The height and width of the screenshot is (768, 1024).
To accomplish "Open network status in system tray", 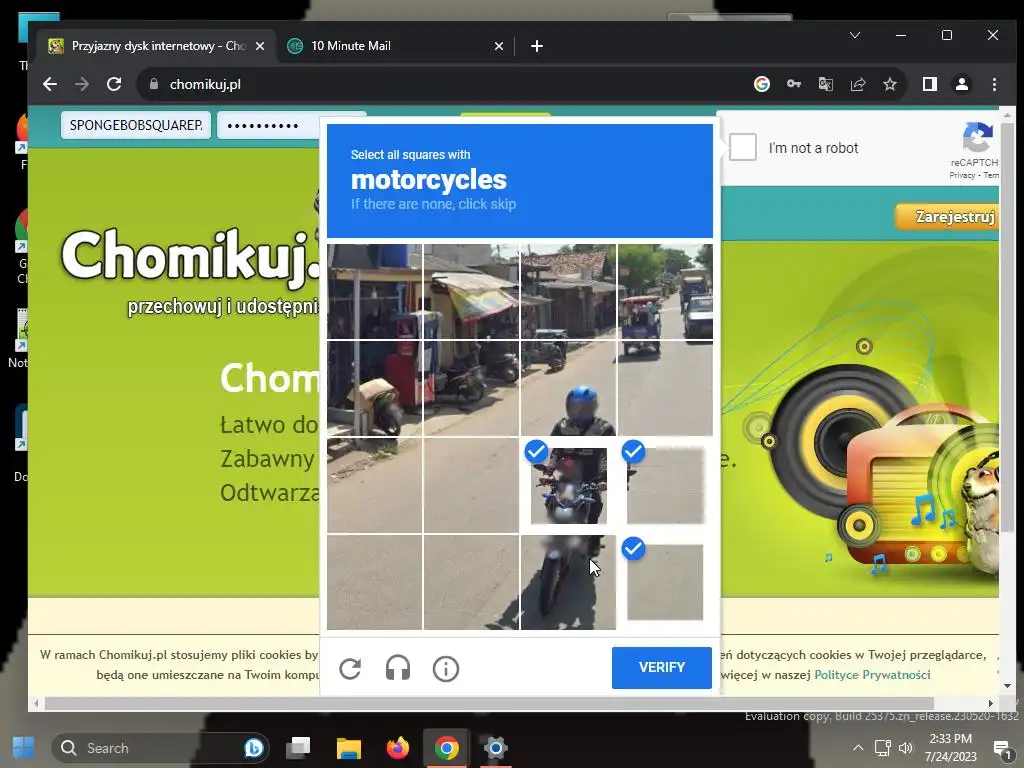I will point(883,748).
